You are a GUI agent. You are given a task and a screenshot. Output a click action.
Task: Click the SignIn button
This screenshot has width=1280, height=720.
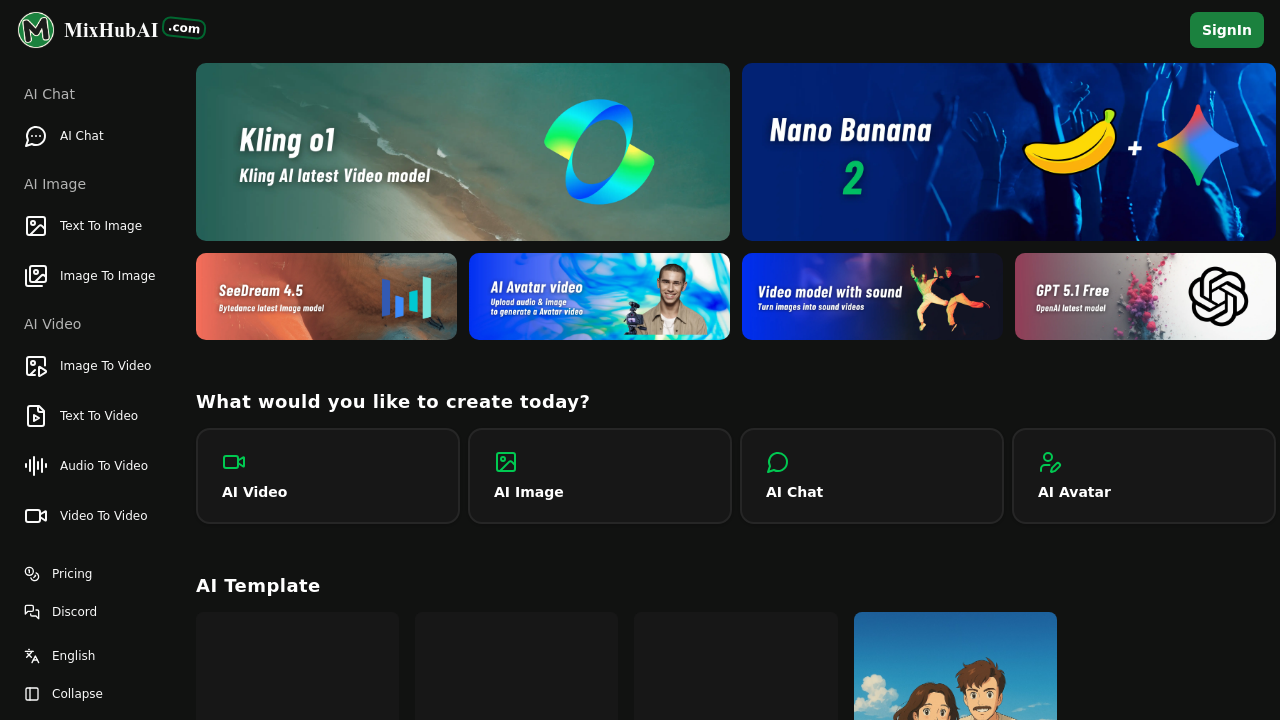tap(1226, 30)
